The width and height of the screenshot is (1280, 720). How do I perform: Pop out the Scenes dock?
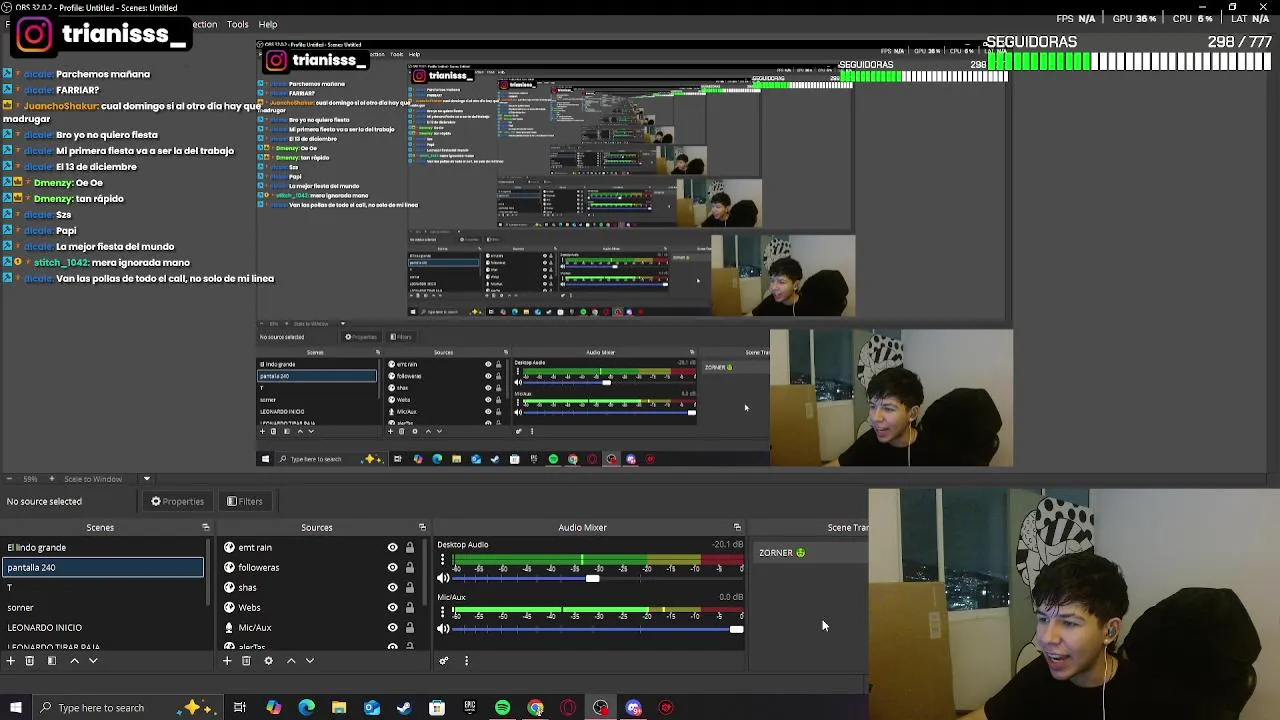click(206, 527)
